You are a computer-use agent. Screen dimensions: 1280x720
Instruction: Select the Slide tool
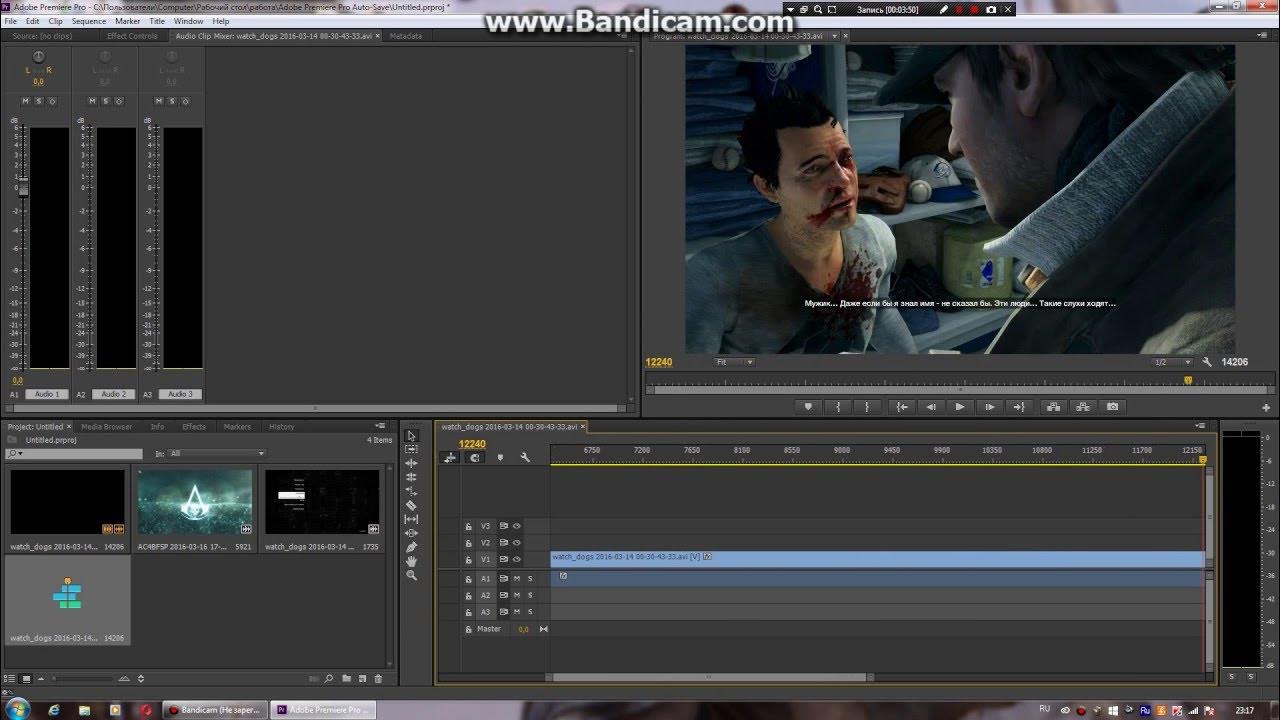(411, 534)
